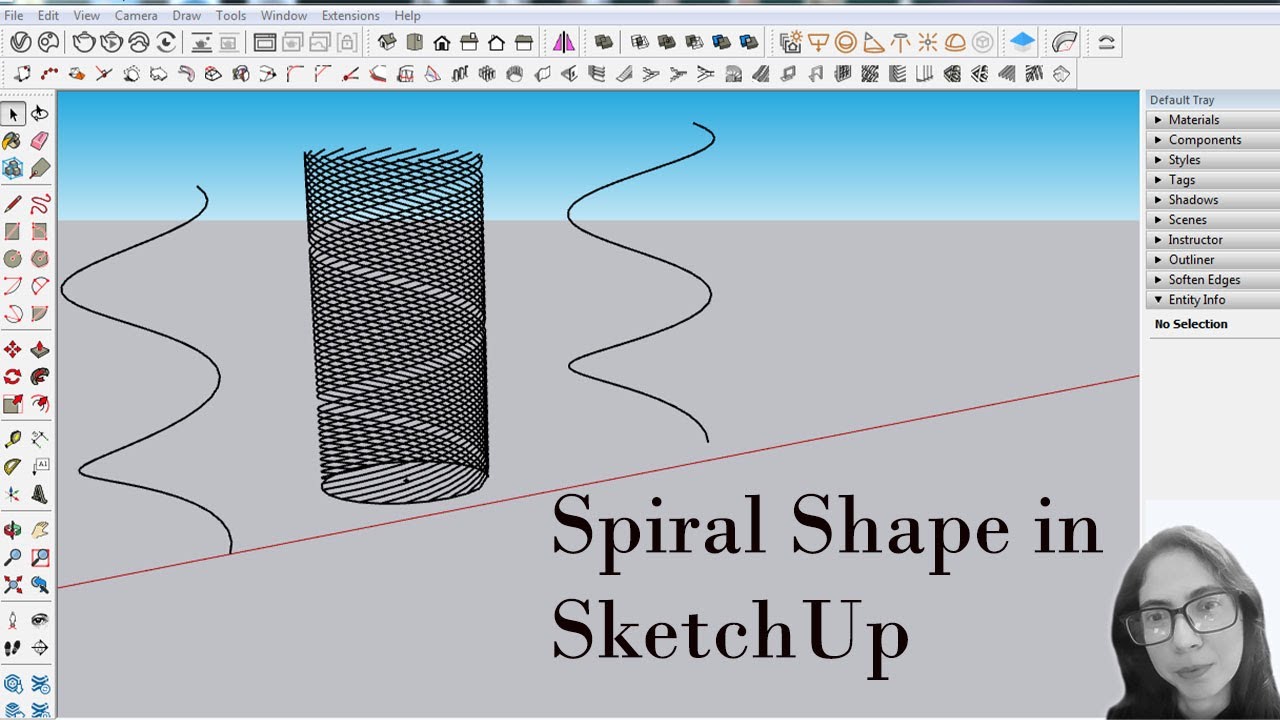Click the Zoom Extents tool
Viewport: 1280px width, 720px height.
point(13,584)
